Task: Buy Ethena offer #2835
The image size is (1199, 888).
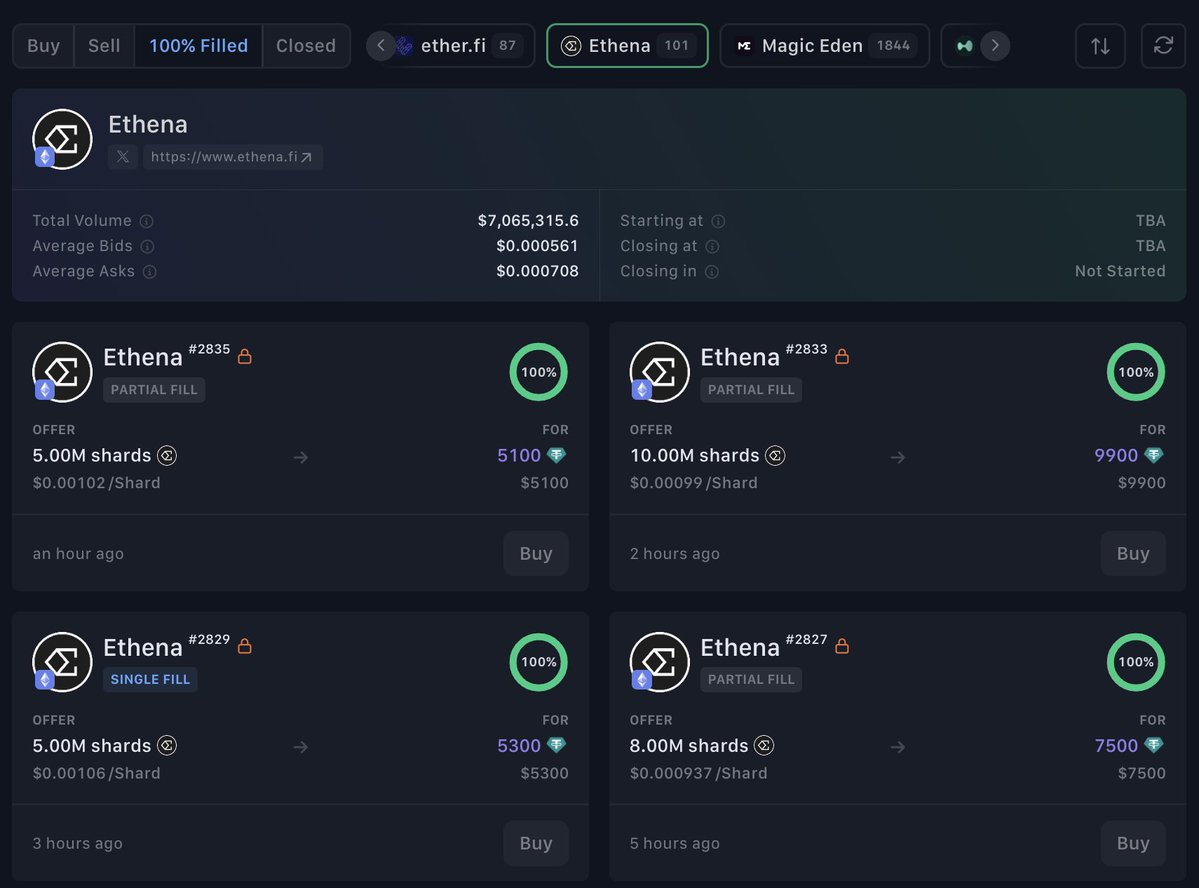Action: click(x=535, y=553)
